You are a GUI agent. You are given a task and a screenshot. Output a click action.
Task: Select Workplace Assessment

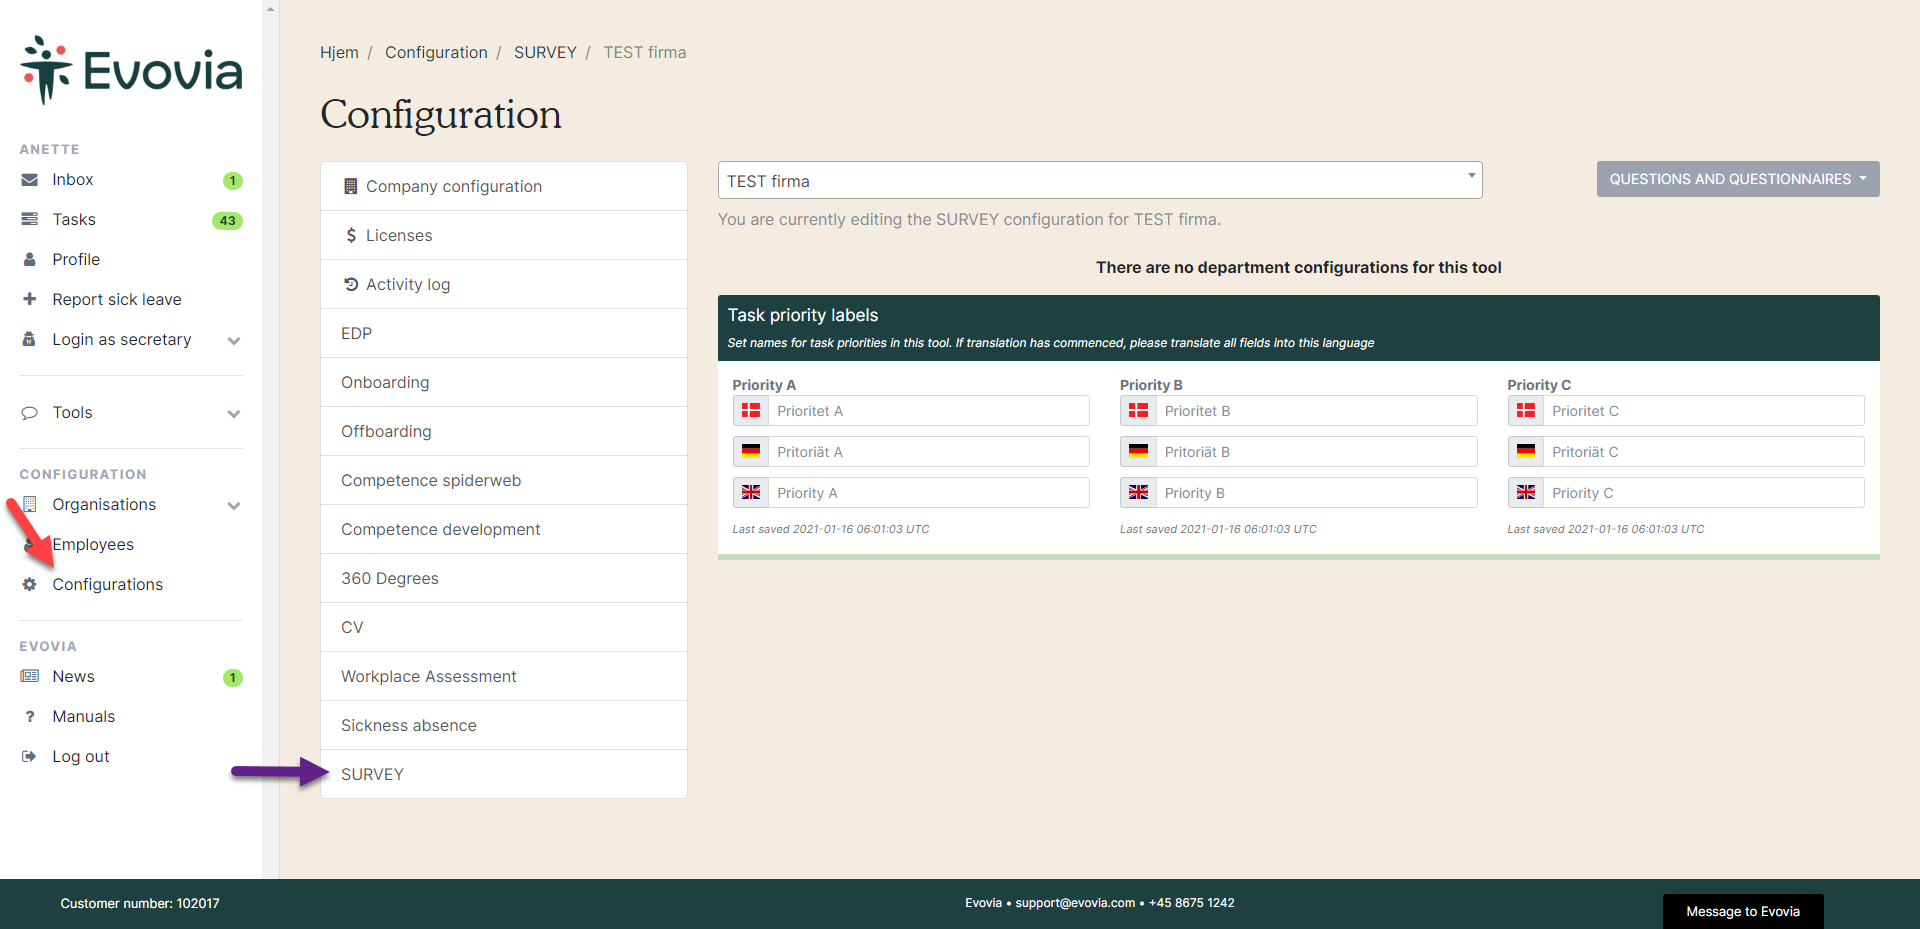(504, 676)
